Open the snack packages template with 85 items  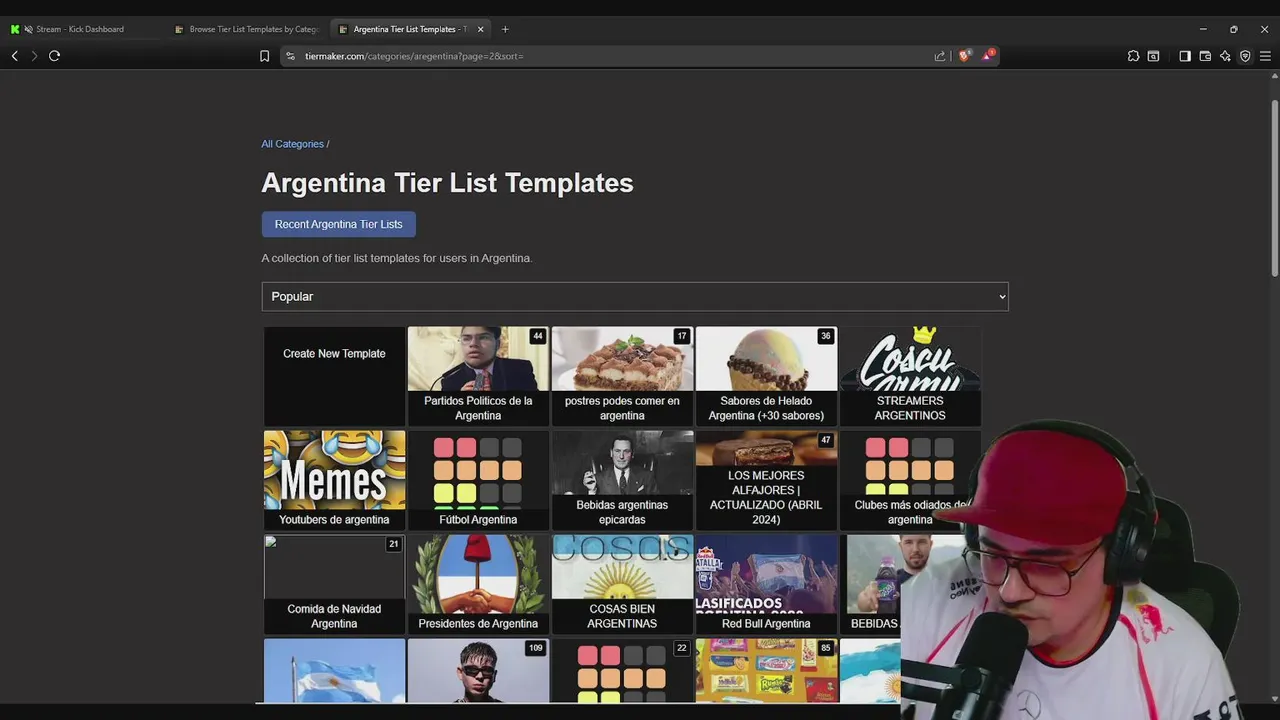766,671
